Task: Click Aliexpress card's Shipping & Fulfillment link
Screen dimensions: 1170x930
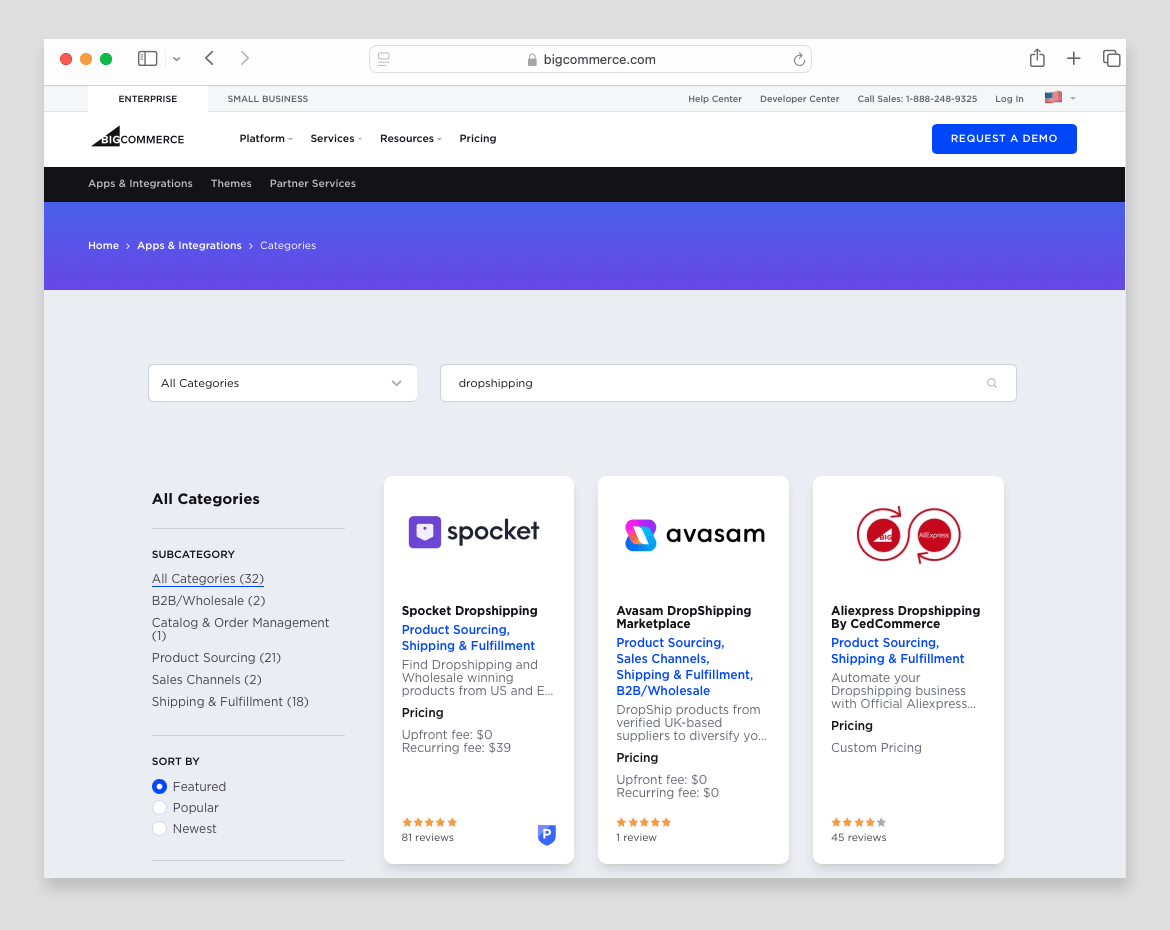Action: (898, 659)
